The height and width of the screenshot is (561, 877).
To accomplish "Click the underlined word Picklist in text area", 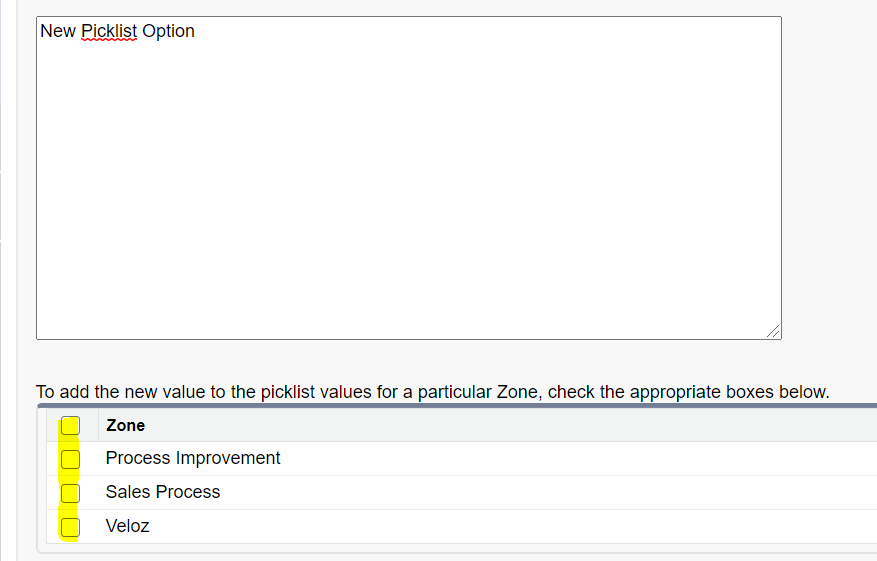I will (109, 31).
